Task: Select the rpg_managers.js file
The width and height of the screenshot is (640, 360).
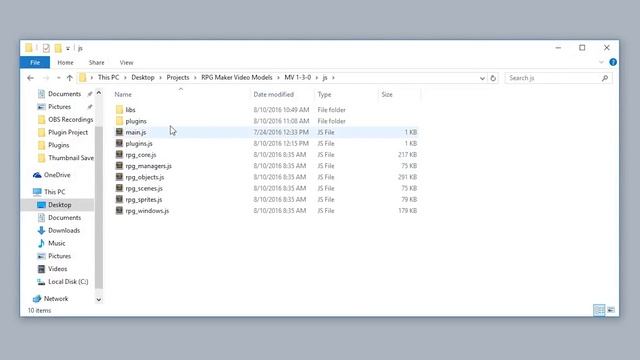Action: [149, 166]
